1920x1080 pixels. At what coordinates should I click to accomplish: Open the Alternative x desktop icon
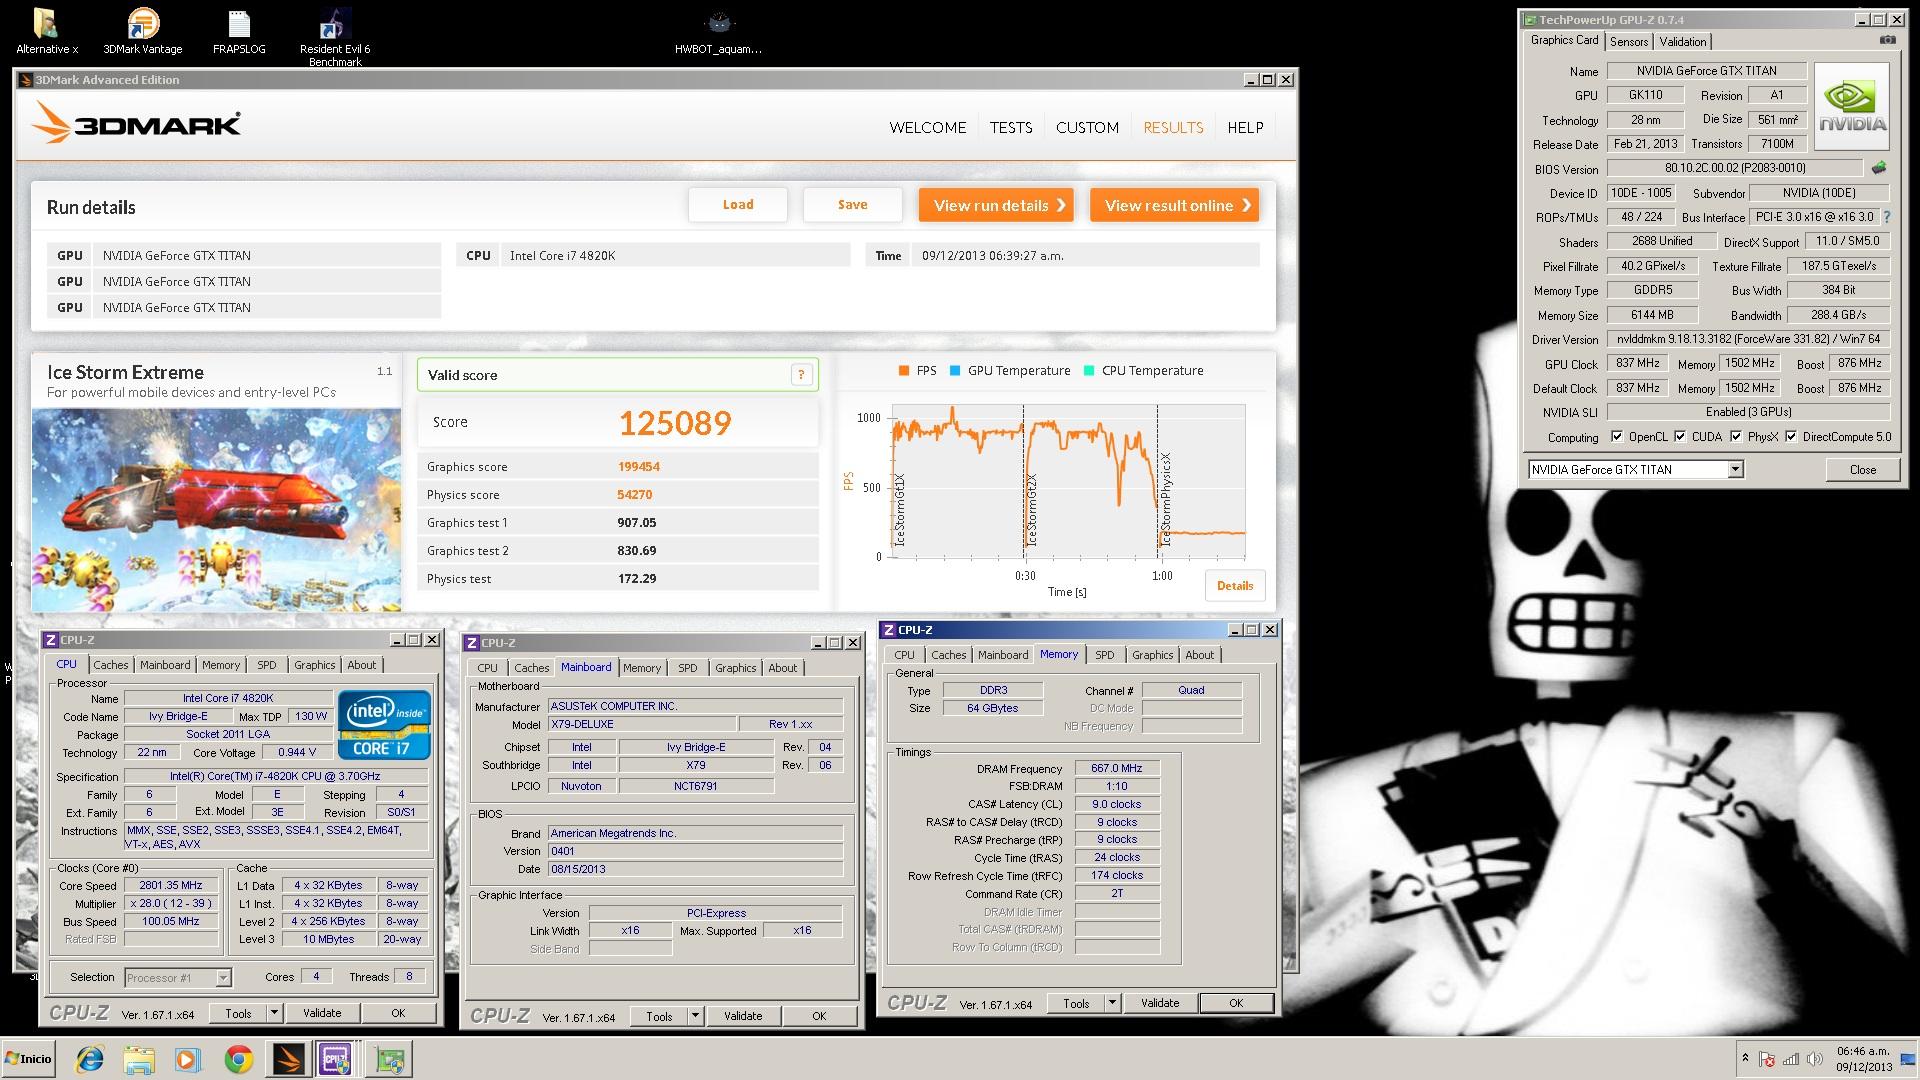pyautogui.click(x=46, y=30)
